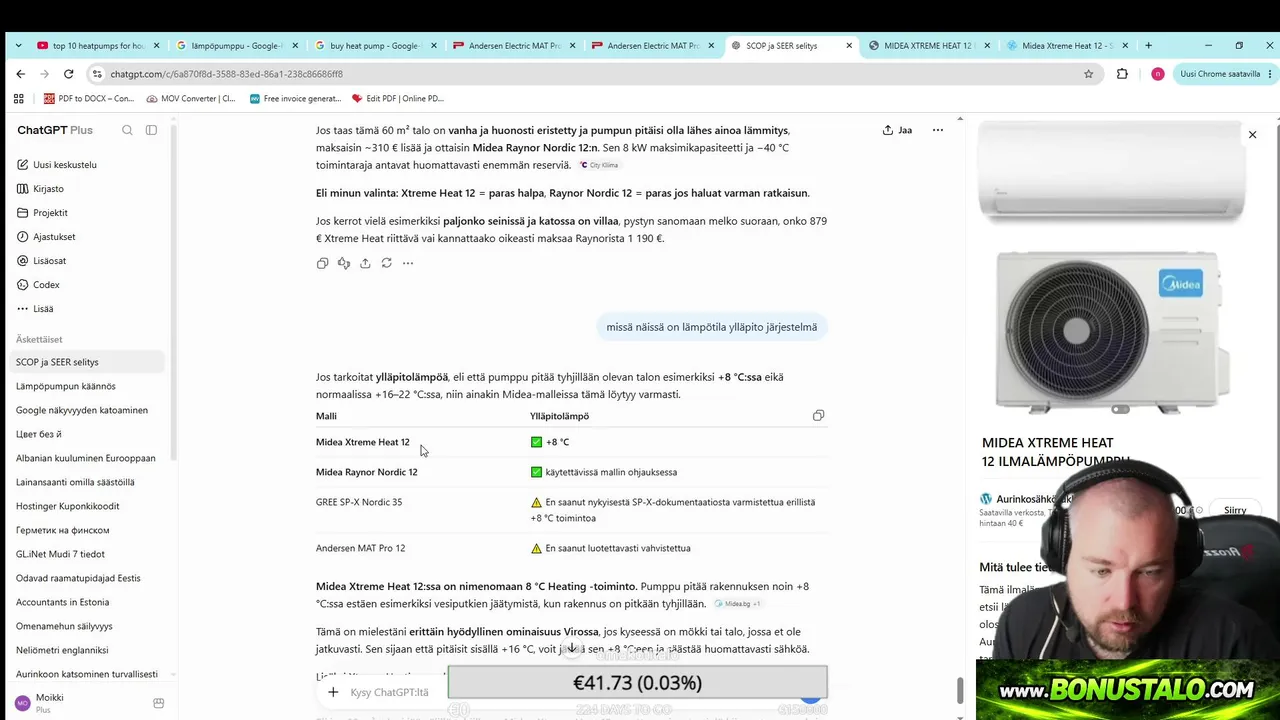Screen dimensions: 1280x720
Task: Switch to the 'buy heat pump - Google' tab
Action: [374, 45]
